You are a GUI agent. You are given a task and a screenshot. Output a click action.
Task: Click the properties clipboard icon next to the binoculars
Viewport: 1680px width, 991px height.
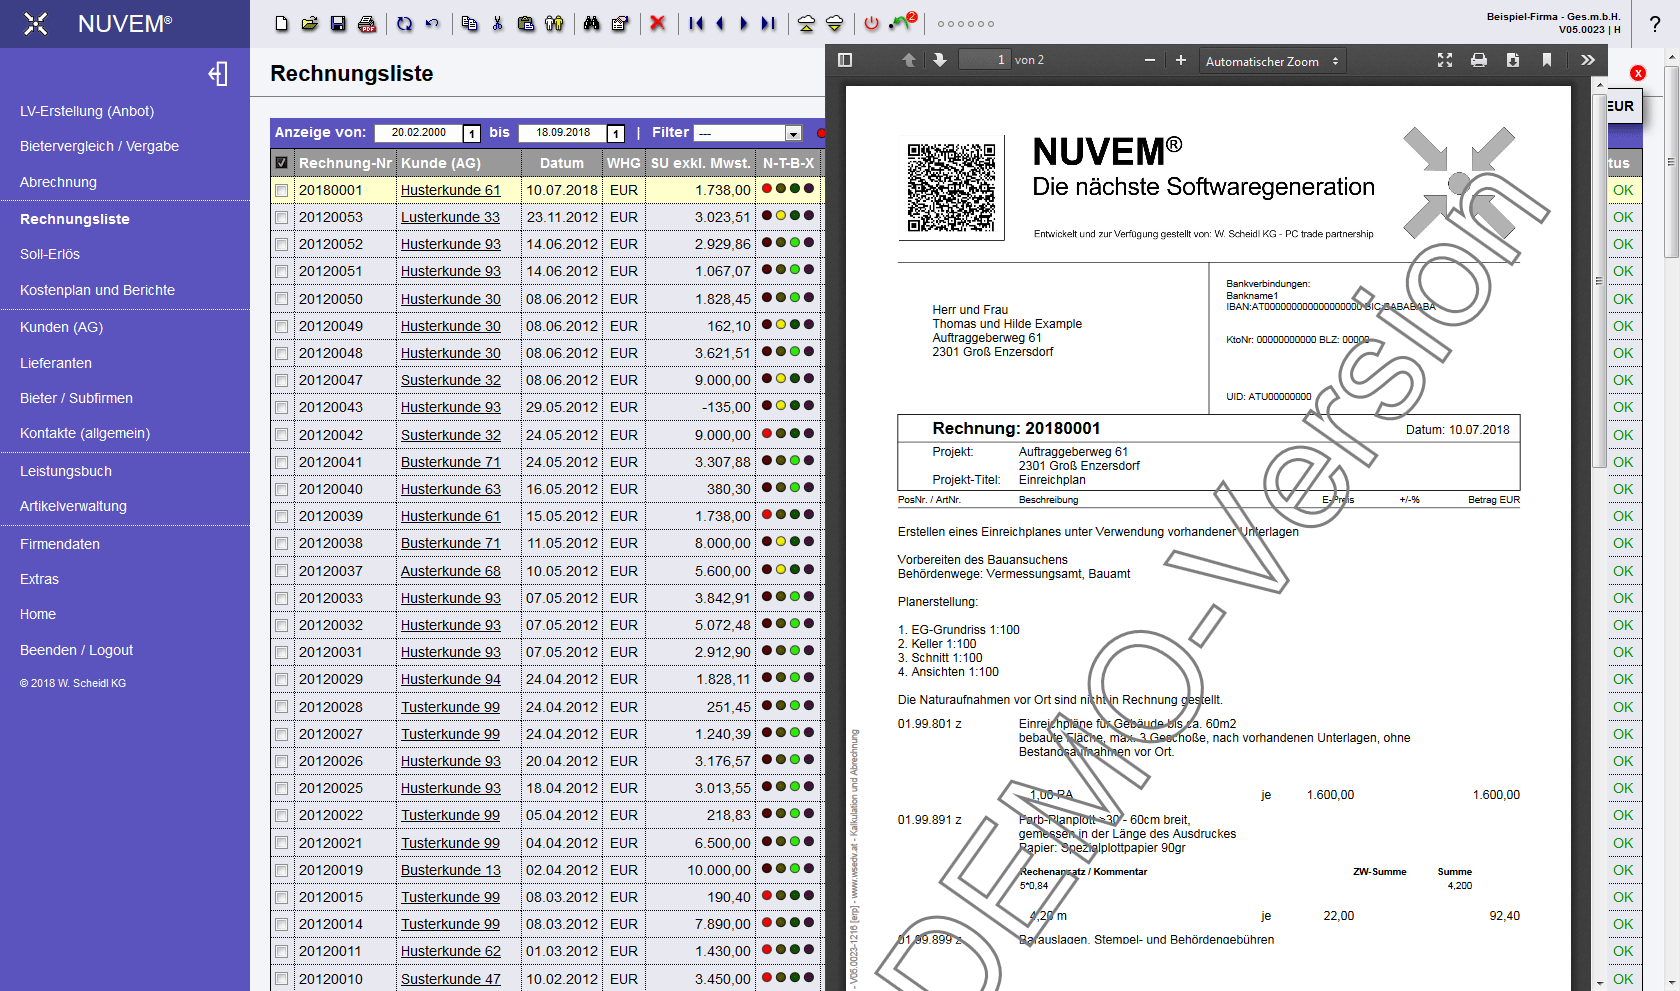click(620, 23)
